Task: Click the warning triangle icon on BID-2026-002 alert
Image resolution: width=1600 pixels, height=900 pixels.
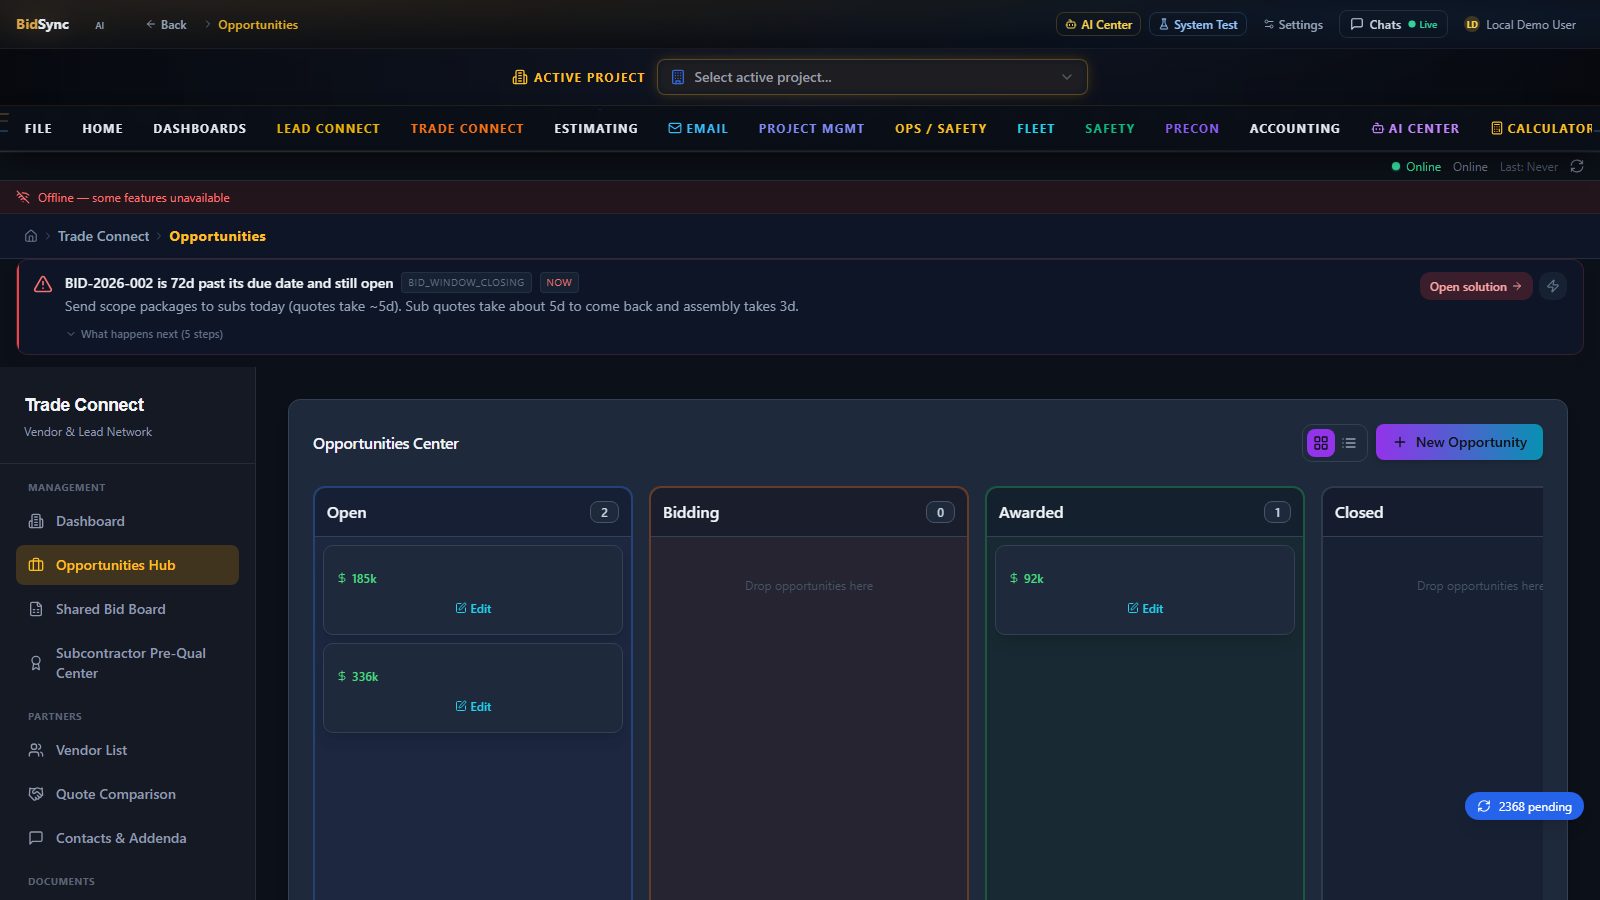Action: click(43, 284)
